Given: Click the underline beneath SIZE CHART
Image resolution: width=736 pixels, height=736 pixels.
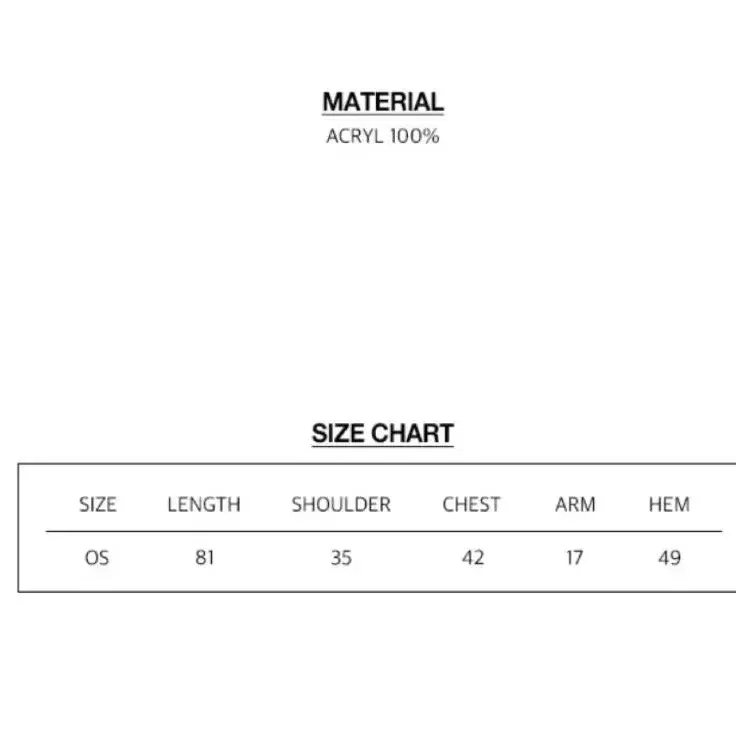Looking at the screenshot, I should [383, 446].
